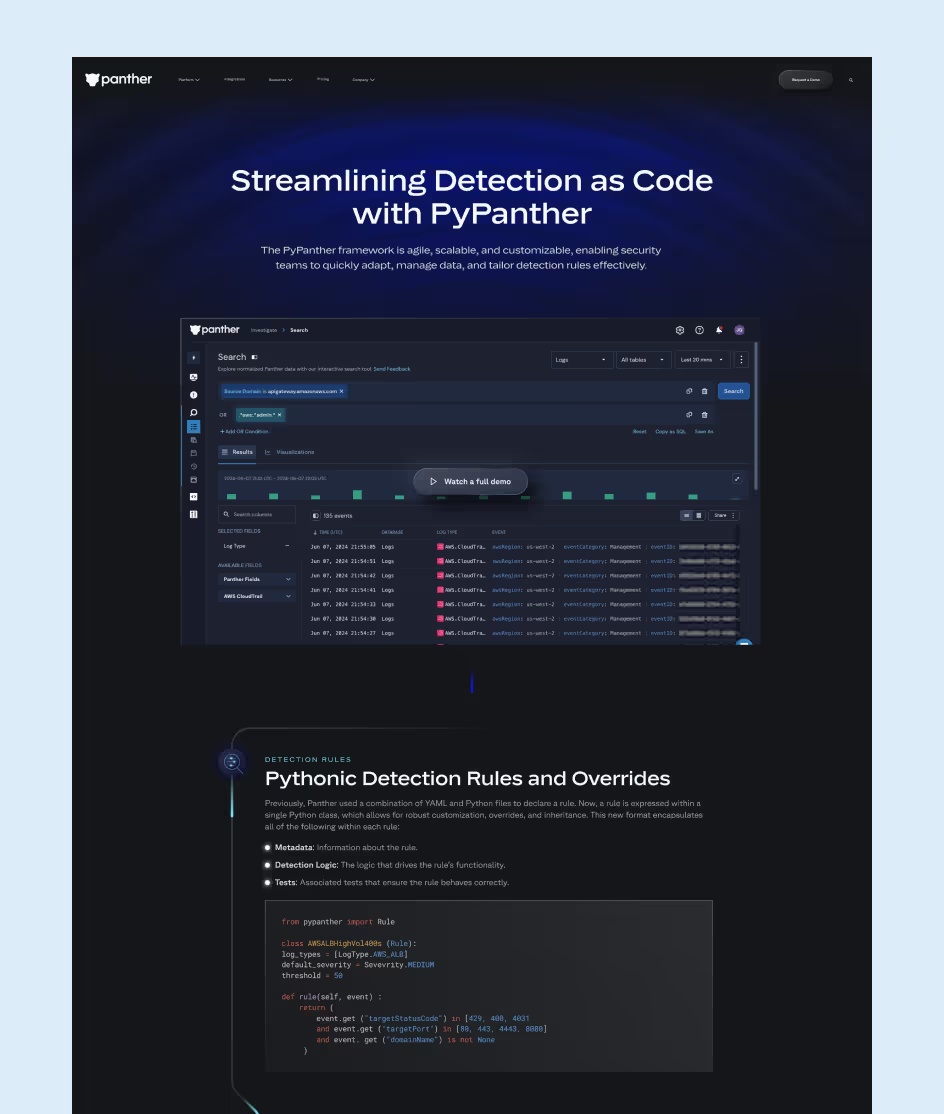This screenshot has height=1114, width=944.
Task: Select the Results tab
Action: [x=237, y=453]
